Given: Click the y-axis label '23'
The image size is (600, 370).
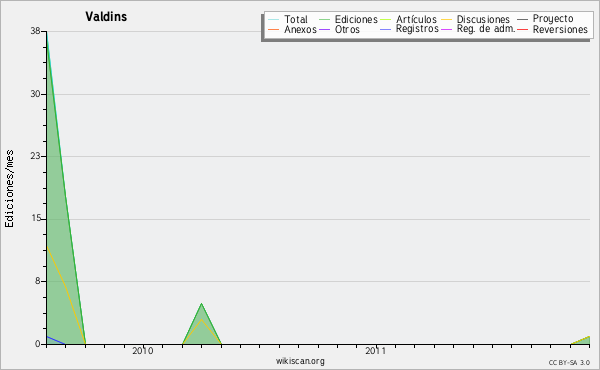Looking at the screenshot, I should pyautogui.click(x=35, y=156).
